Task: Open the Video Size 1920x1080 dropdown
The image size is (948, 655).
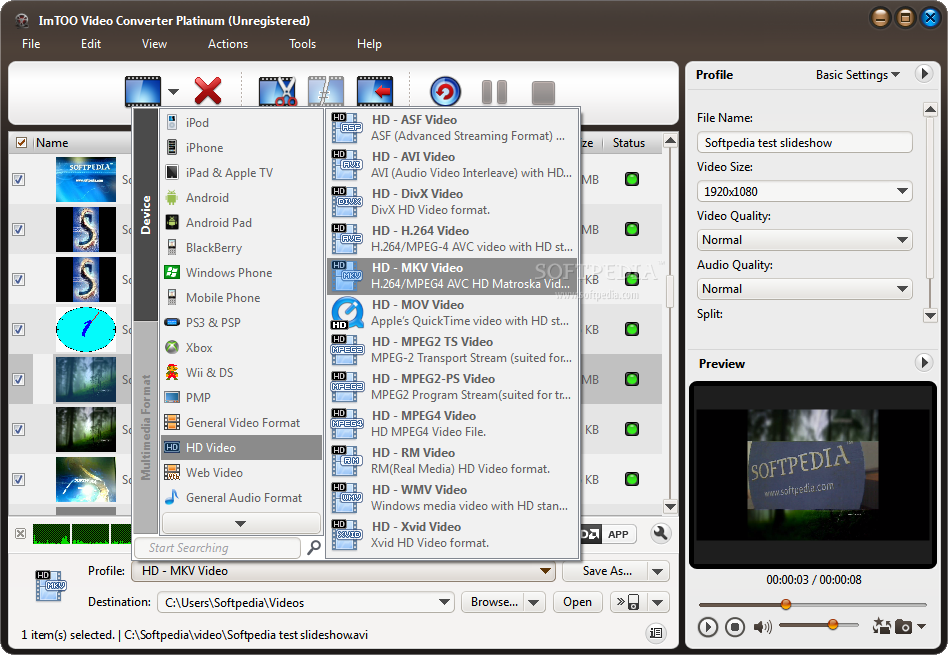Action: tap(804, 192)
